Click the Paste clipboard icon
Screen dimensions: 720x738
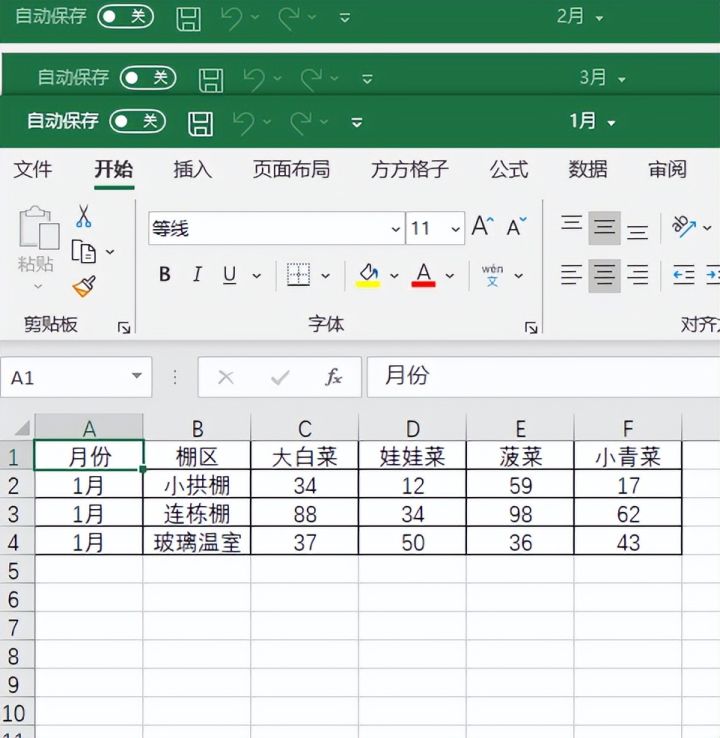39,228
